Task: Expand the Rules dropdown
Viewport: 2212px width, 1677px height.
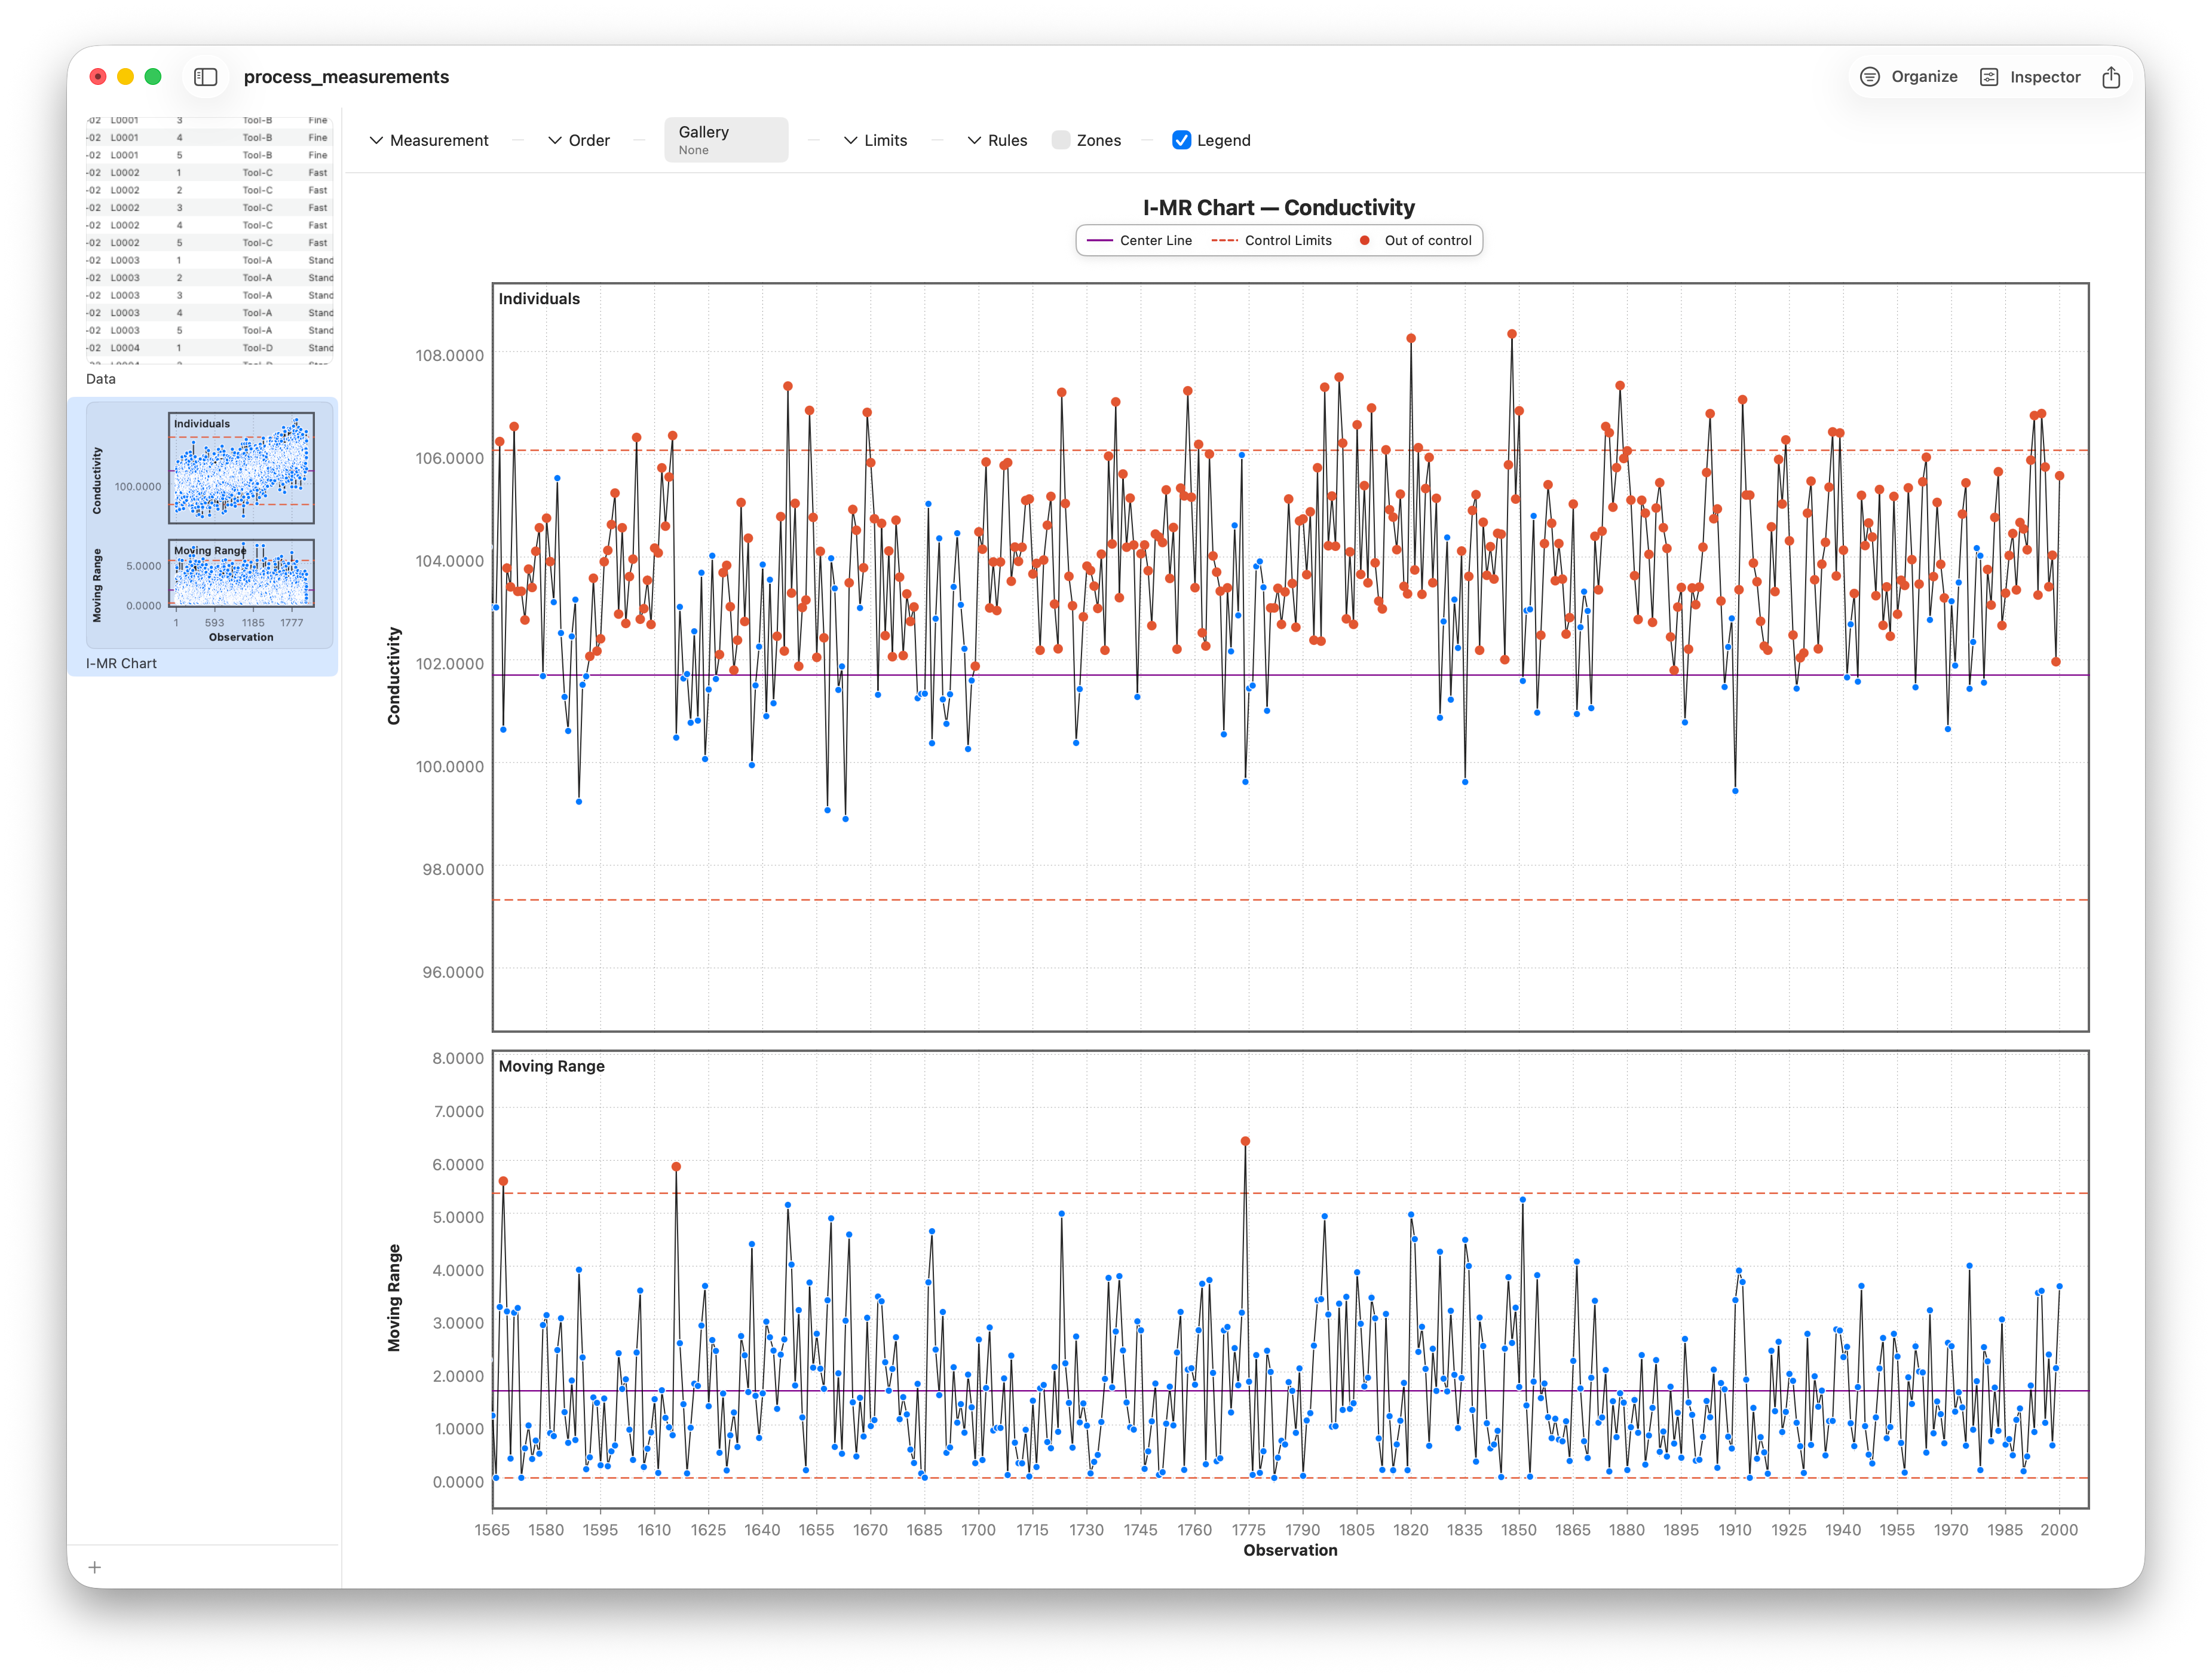Action: tap(997, 140)
